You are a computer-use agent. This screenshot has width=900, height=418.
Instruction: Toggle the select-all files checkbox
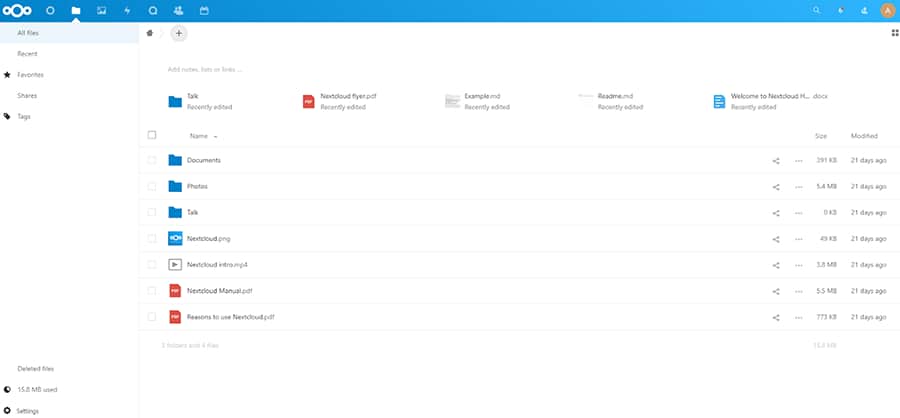pos(152,135)
